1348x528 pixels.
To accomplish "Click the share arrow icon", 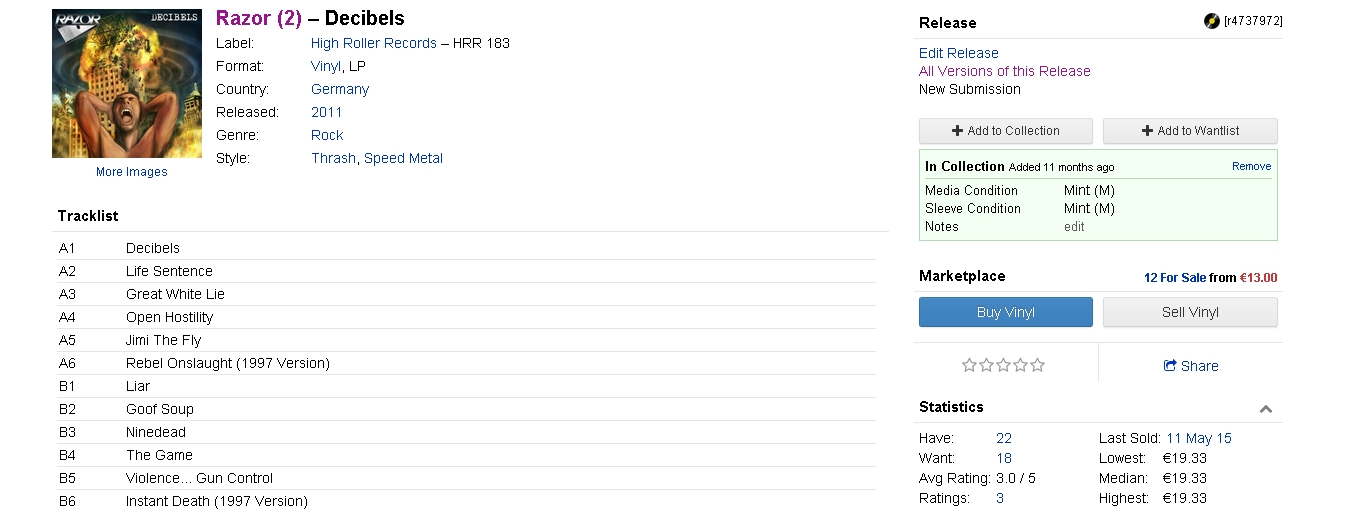I will pos(1170,366).
